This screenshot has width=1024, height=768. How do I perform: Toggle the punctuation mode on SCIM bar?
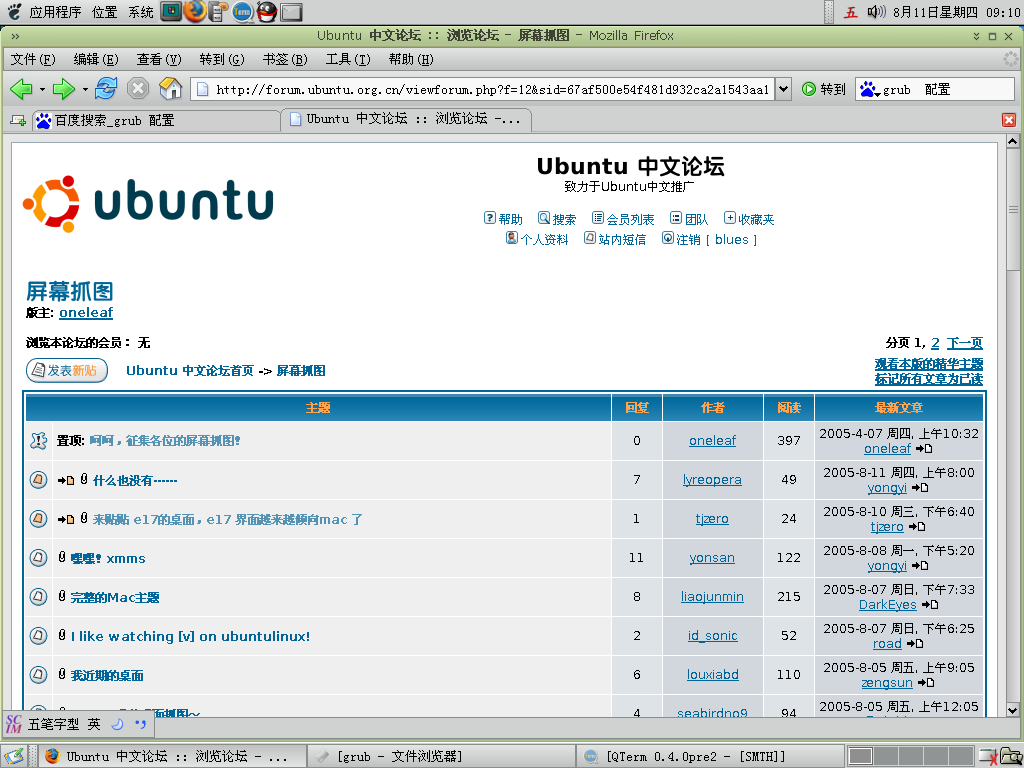[x=140, y=724]
